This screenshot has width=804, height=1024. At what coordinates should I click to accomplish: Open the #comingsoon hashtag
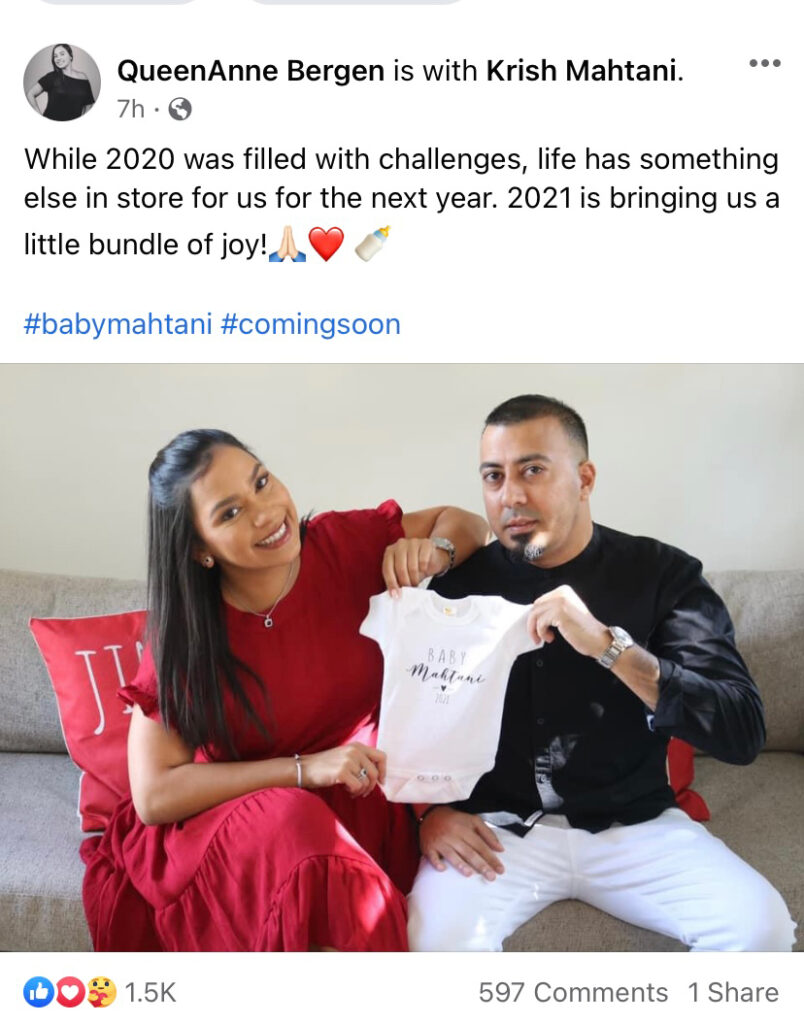point(310,325)
